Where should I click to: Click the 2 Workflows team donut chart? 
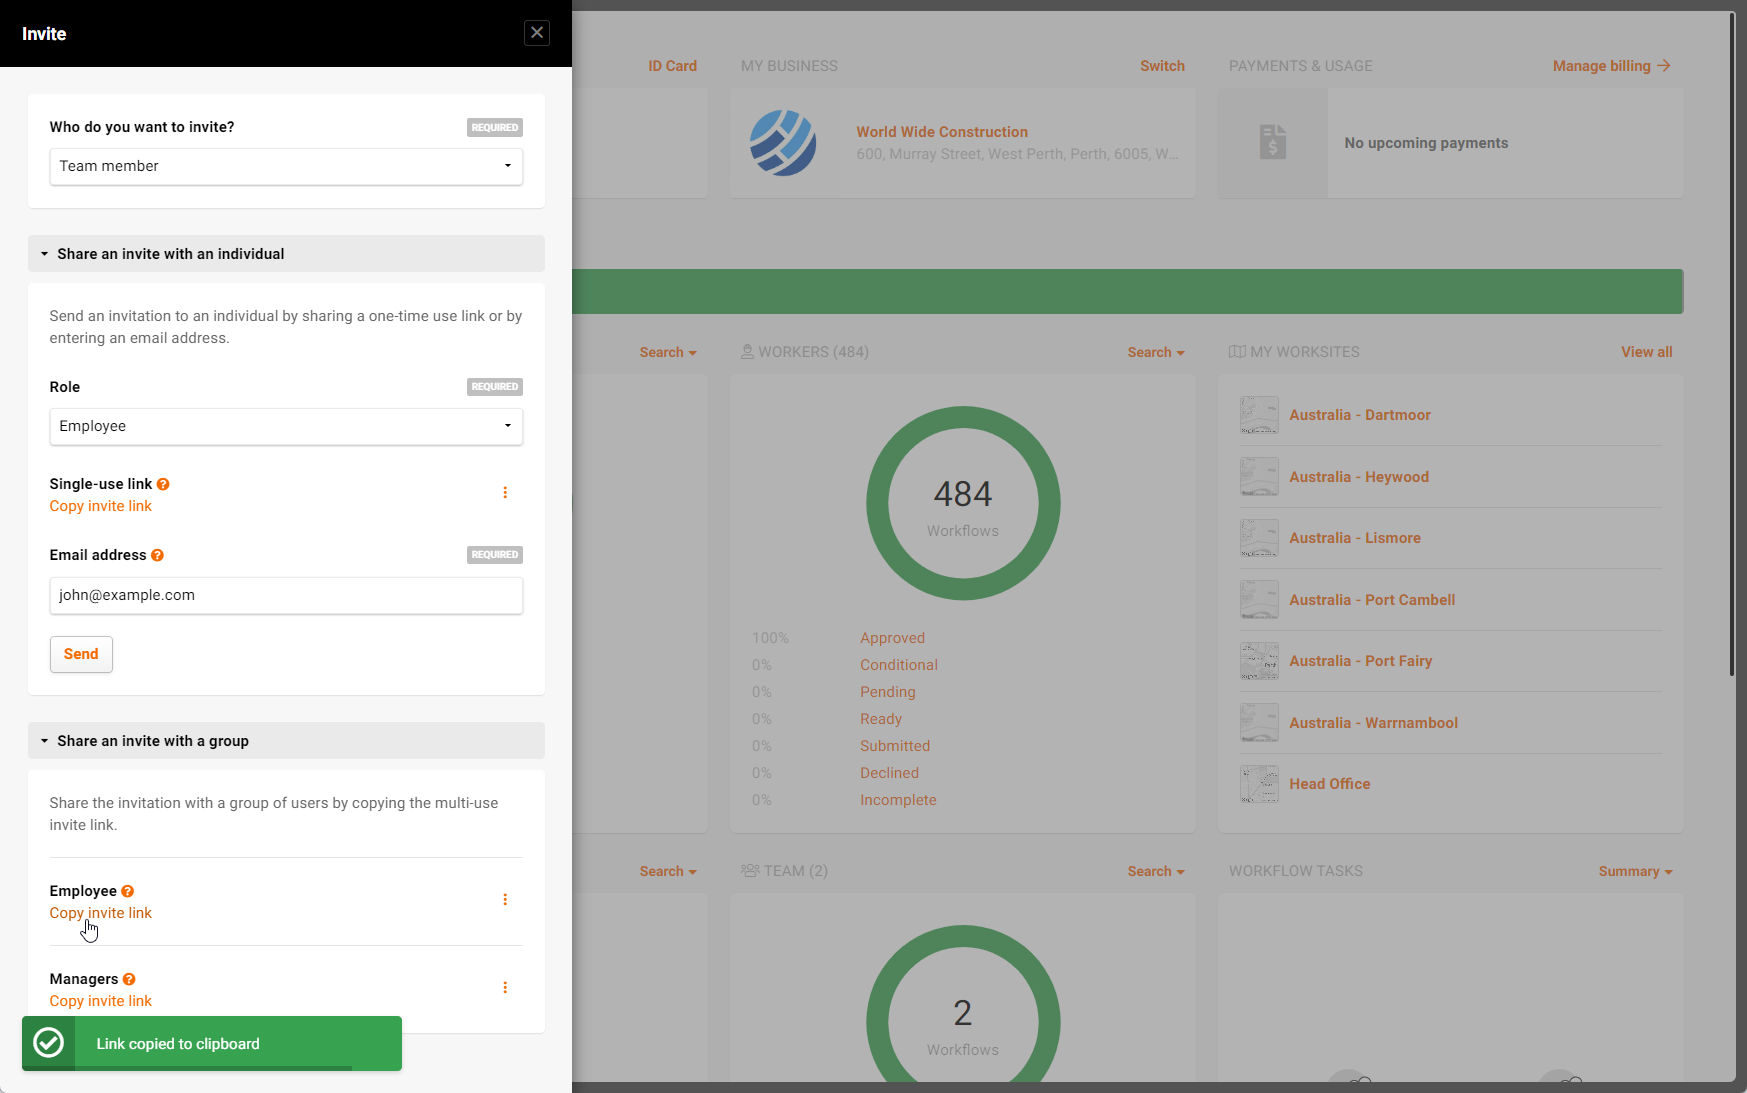click(x=963, y=1004)
